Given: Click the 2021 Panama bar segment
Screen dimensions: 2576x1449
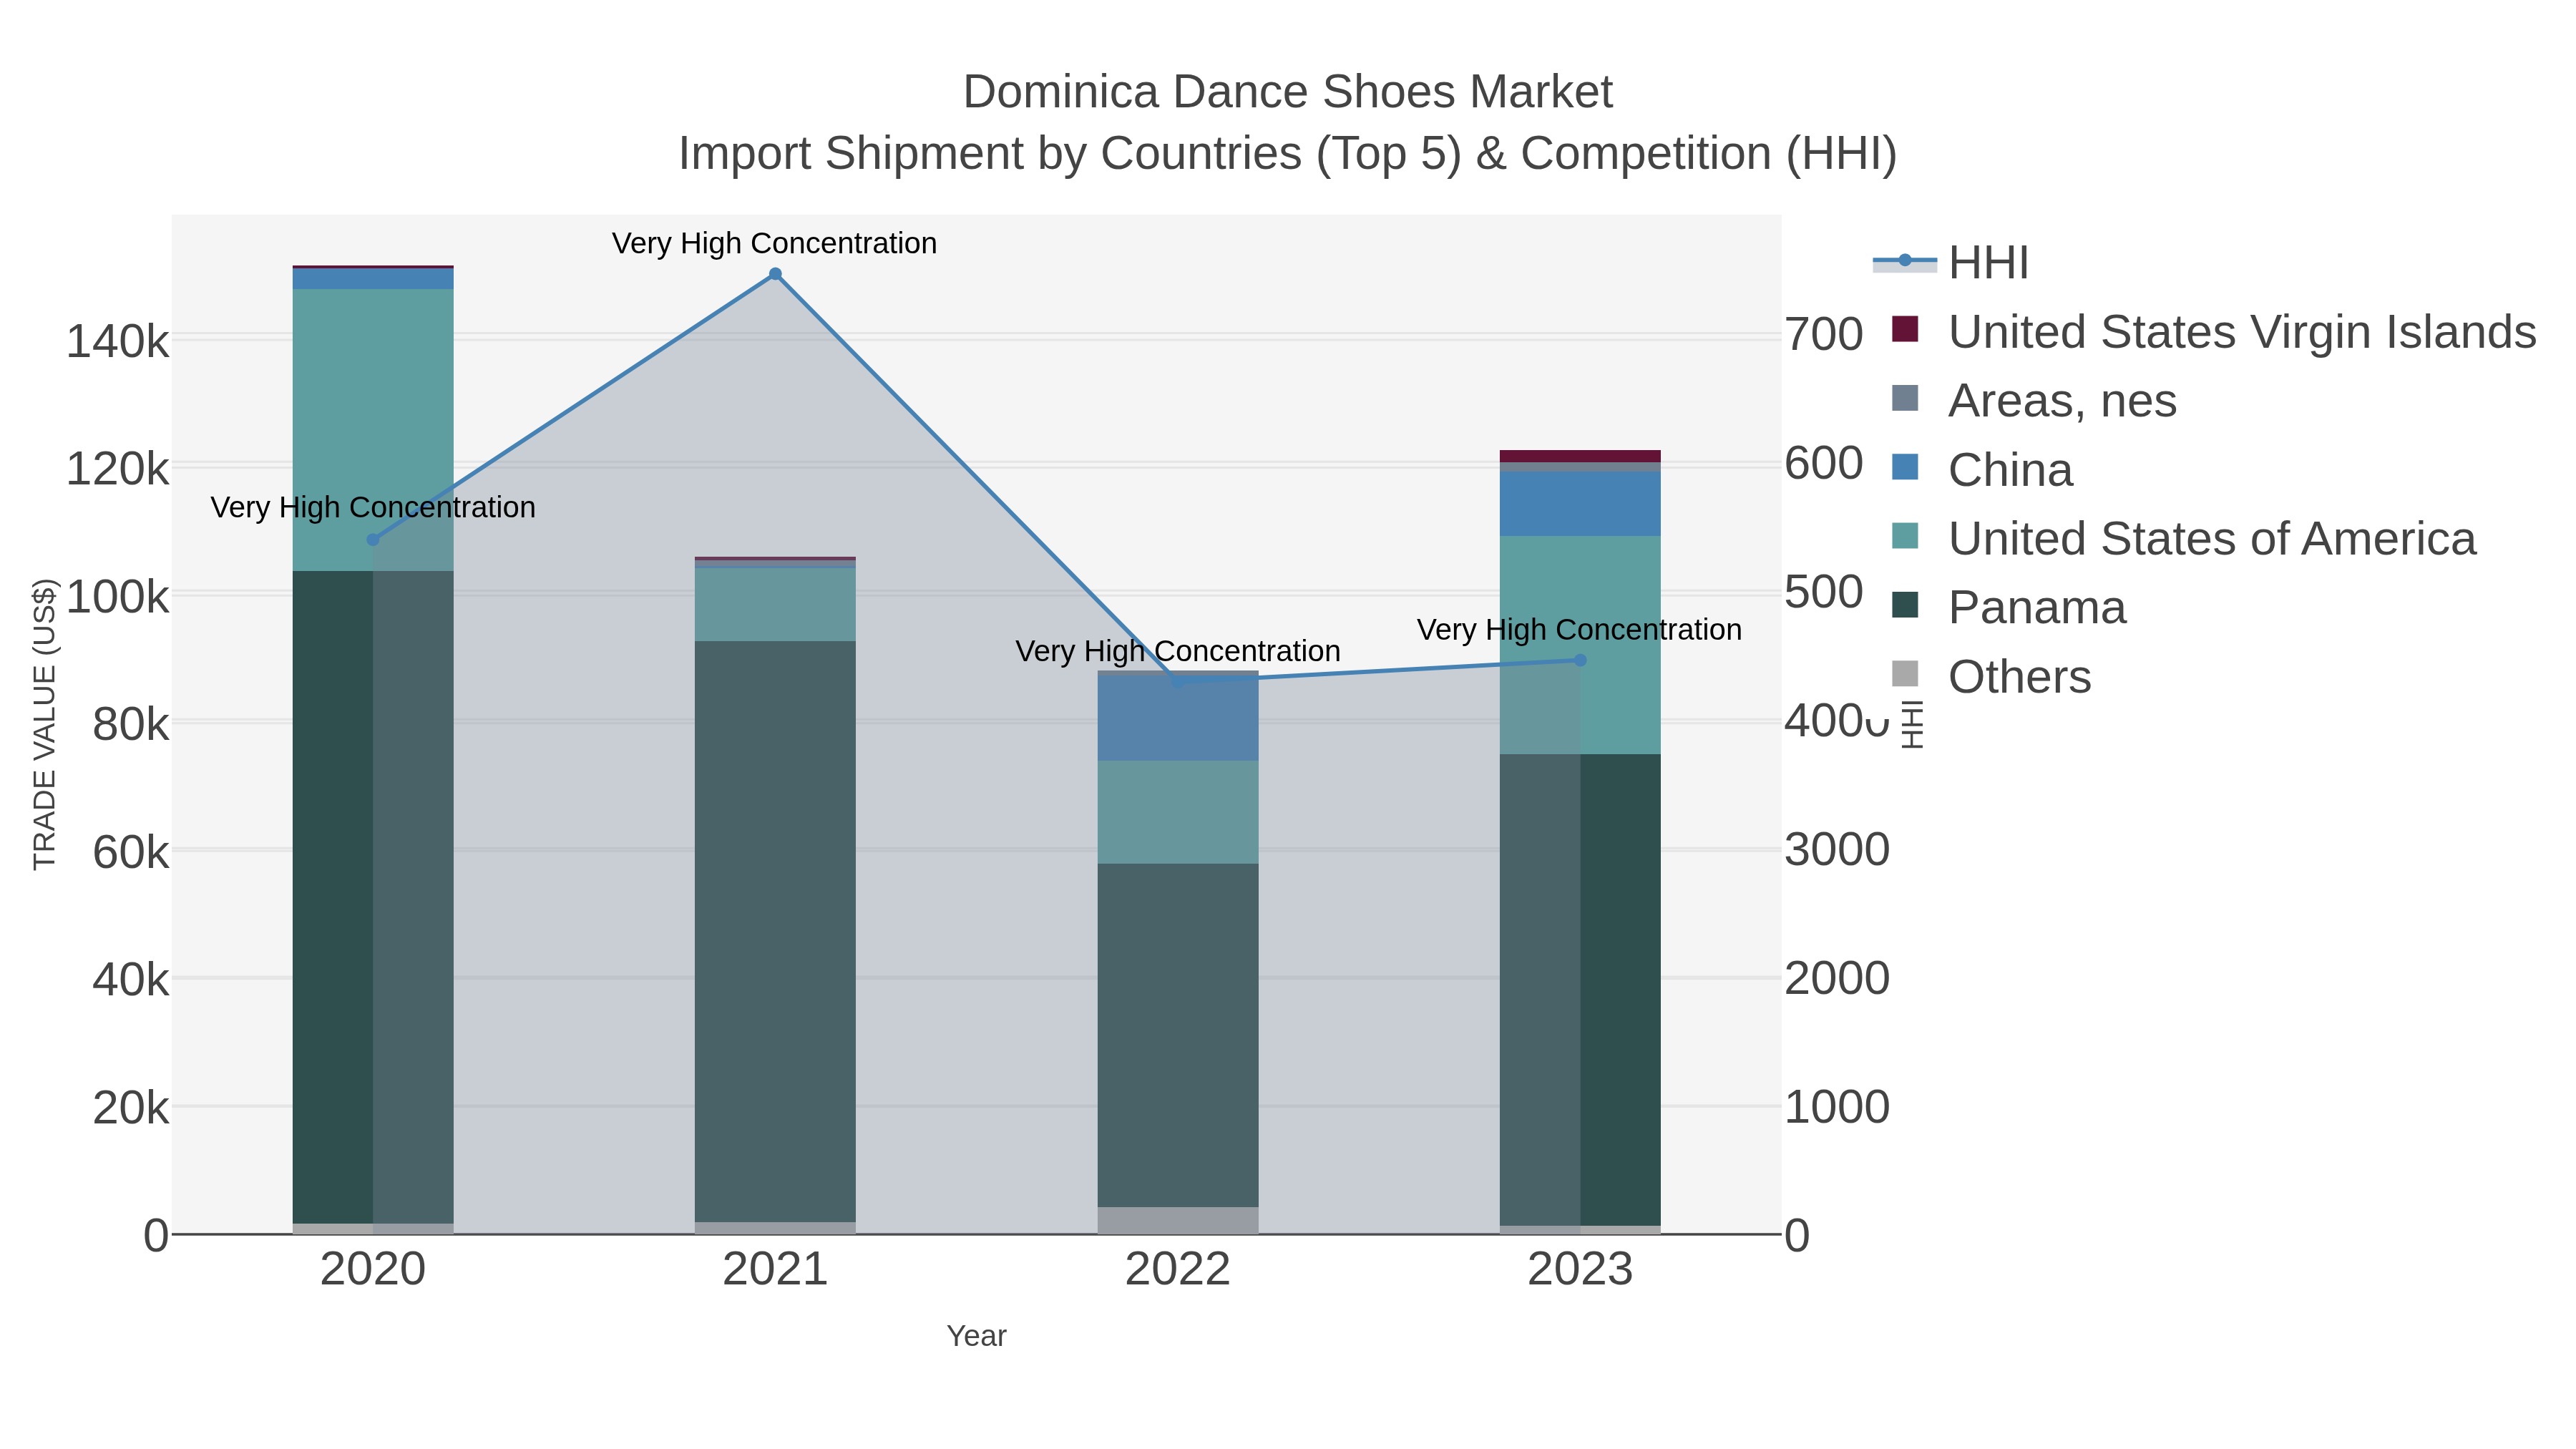Looking at the screenshot, I should (x=775, y=931).
